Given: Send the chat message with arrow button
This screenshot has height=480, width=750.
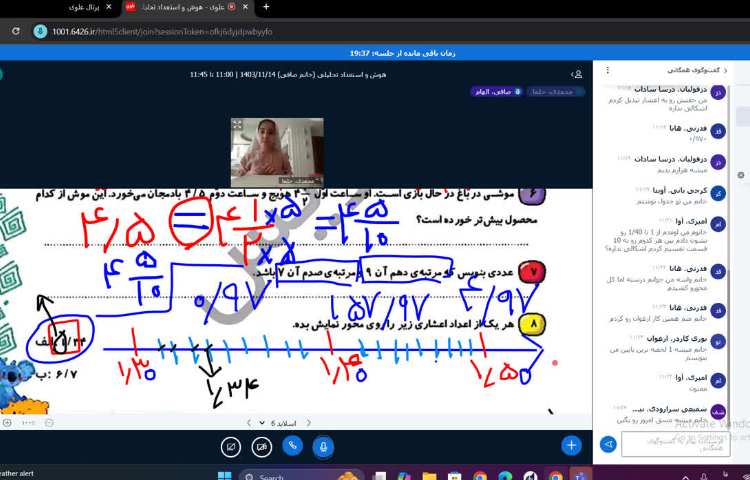Looking at the screenshot, I should pyautogui.click(x=607, y=444).
